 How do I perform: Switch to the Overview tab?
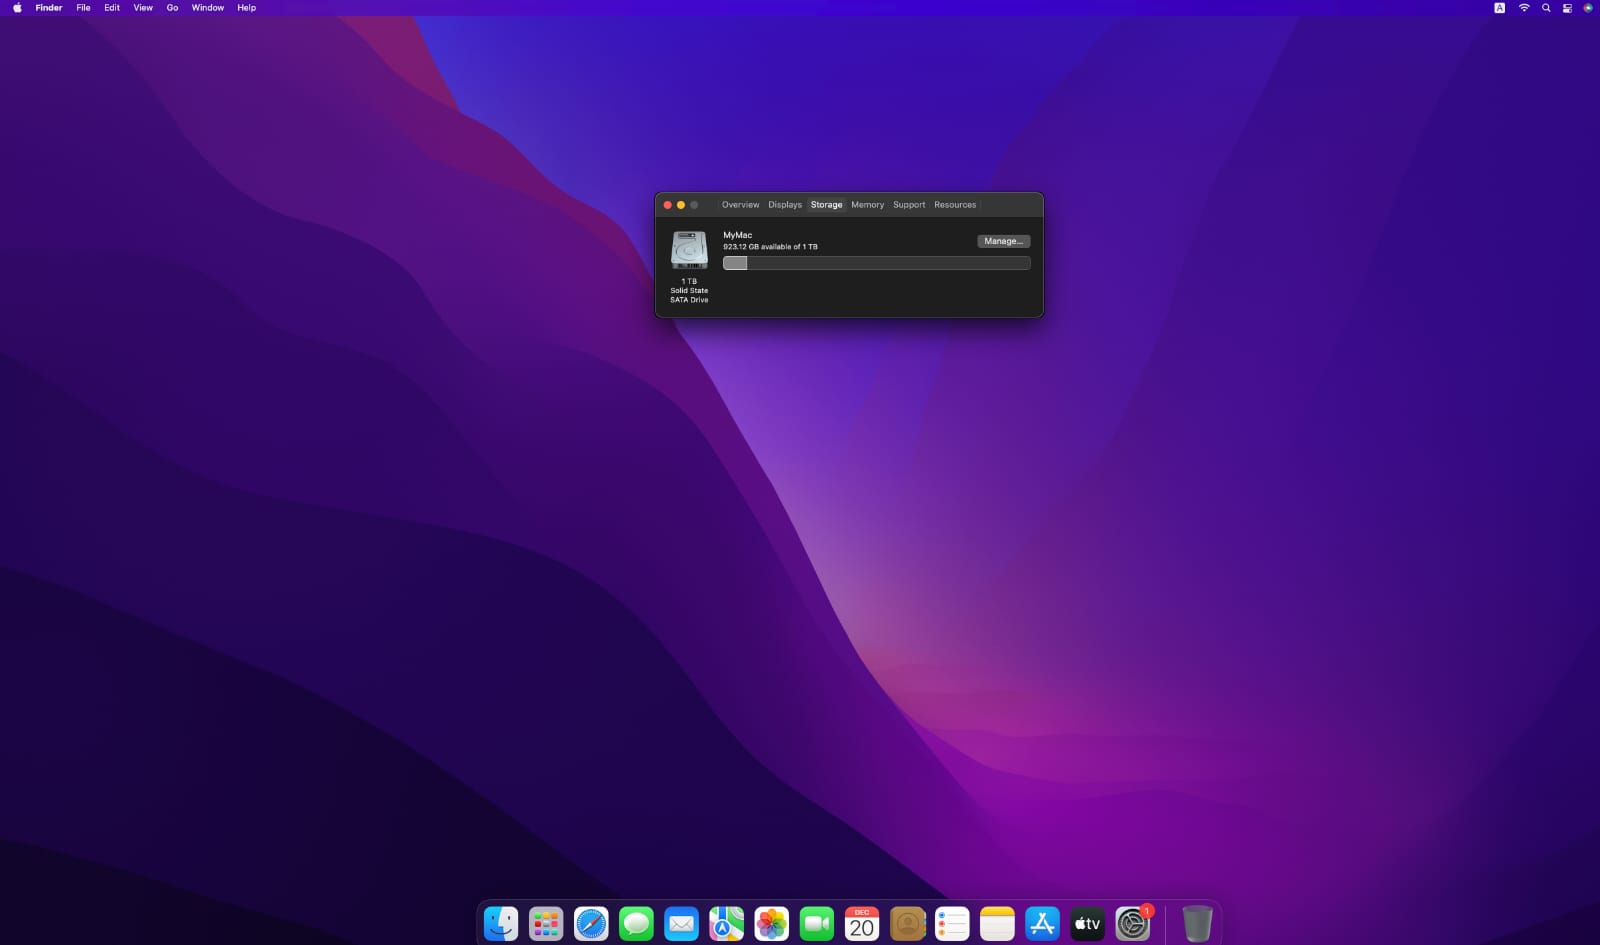(741, 205)
